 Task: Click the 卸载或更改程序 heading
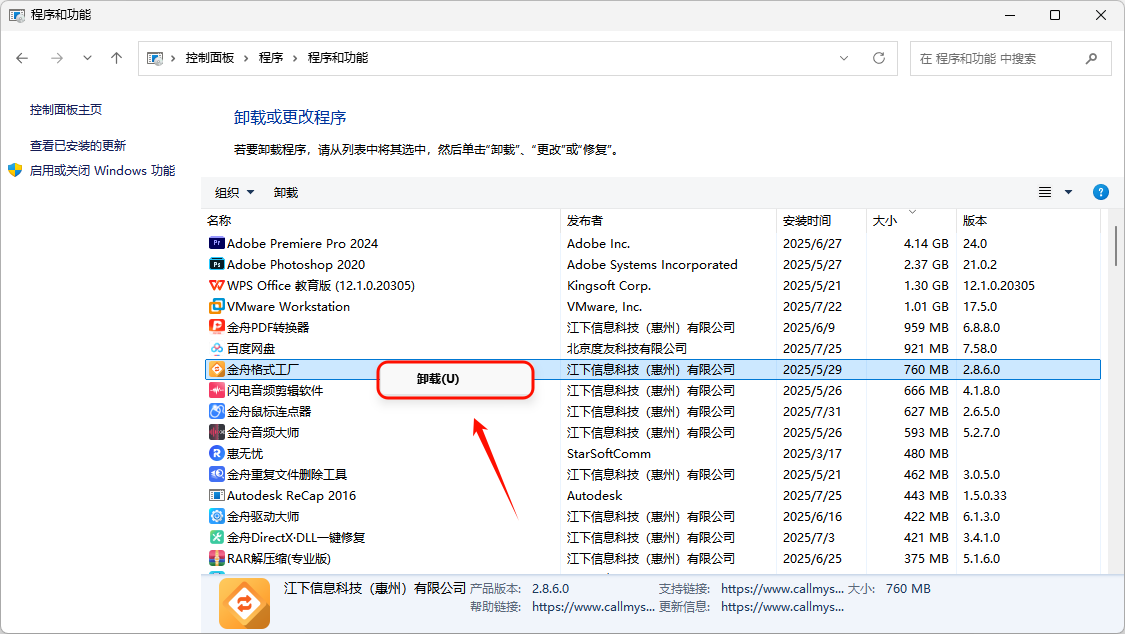pyautogui.click(x=290, y=118)
